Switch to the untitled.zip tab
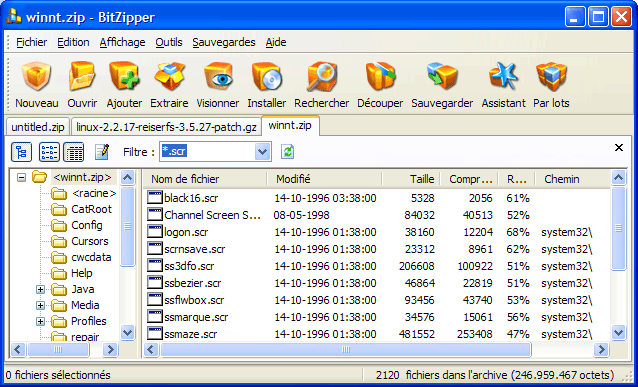 point(38,127)
